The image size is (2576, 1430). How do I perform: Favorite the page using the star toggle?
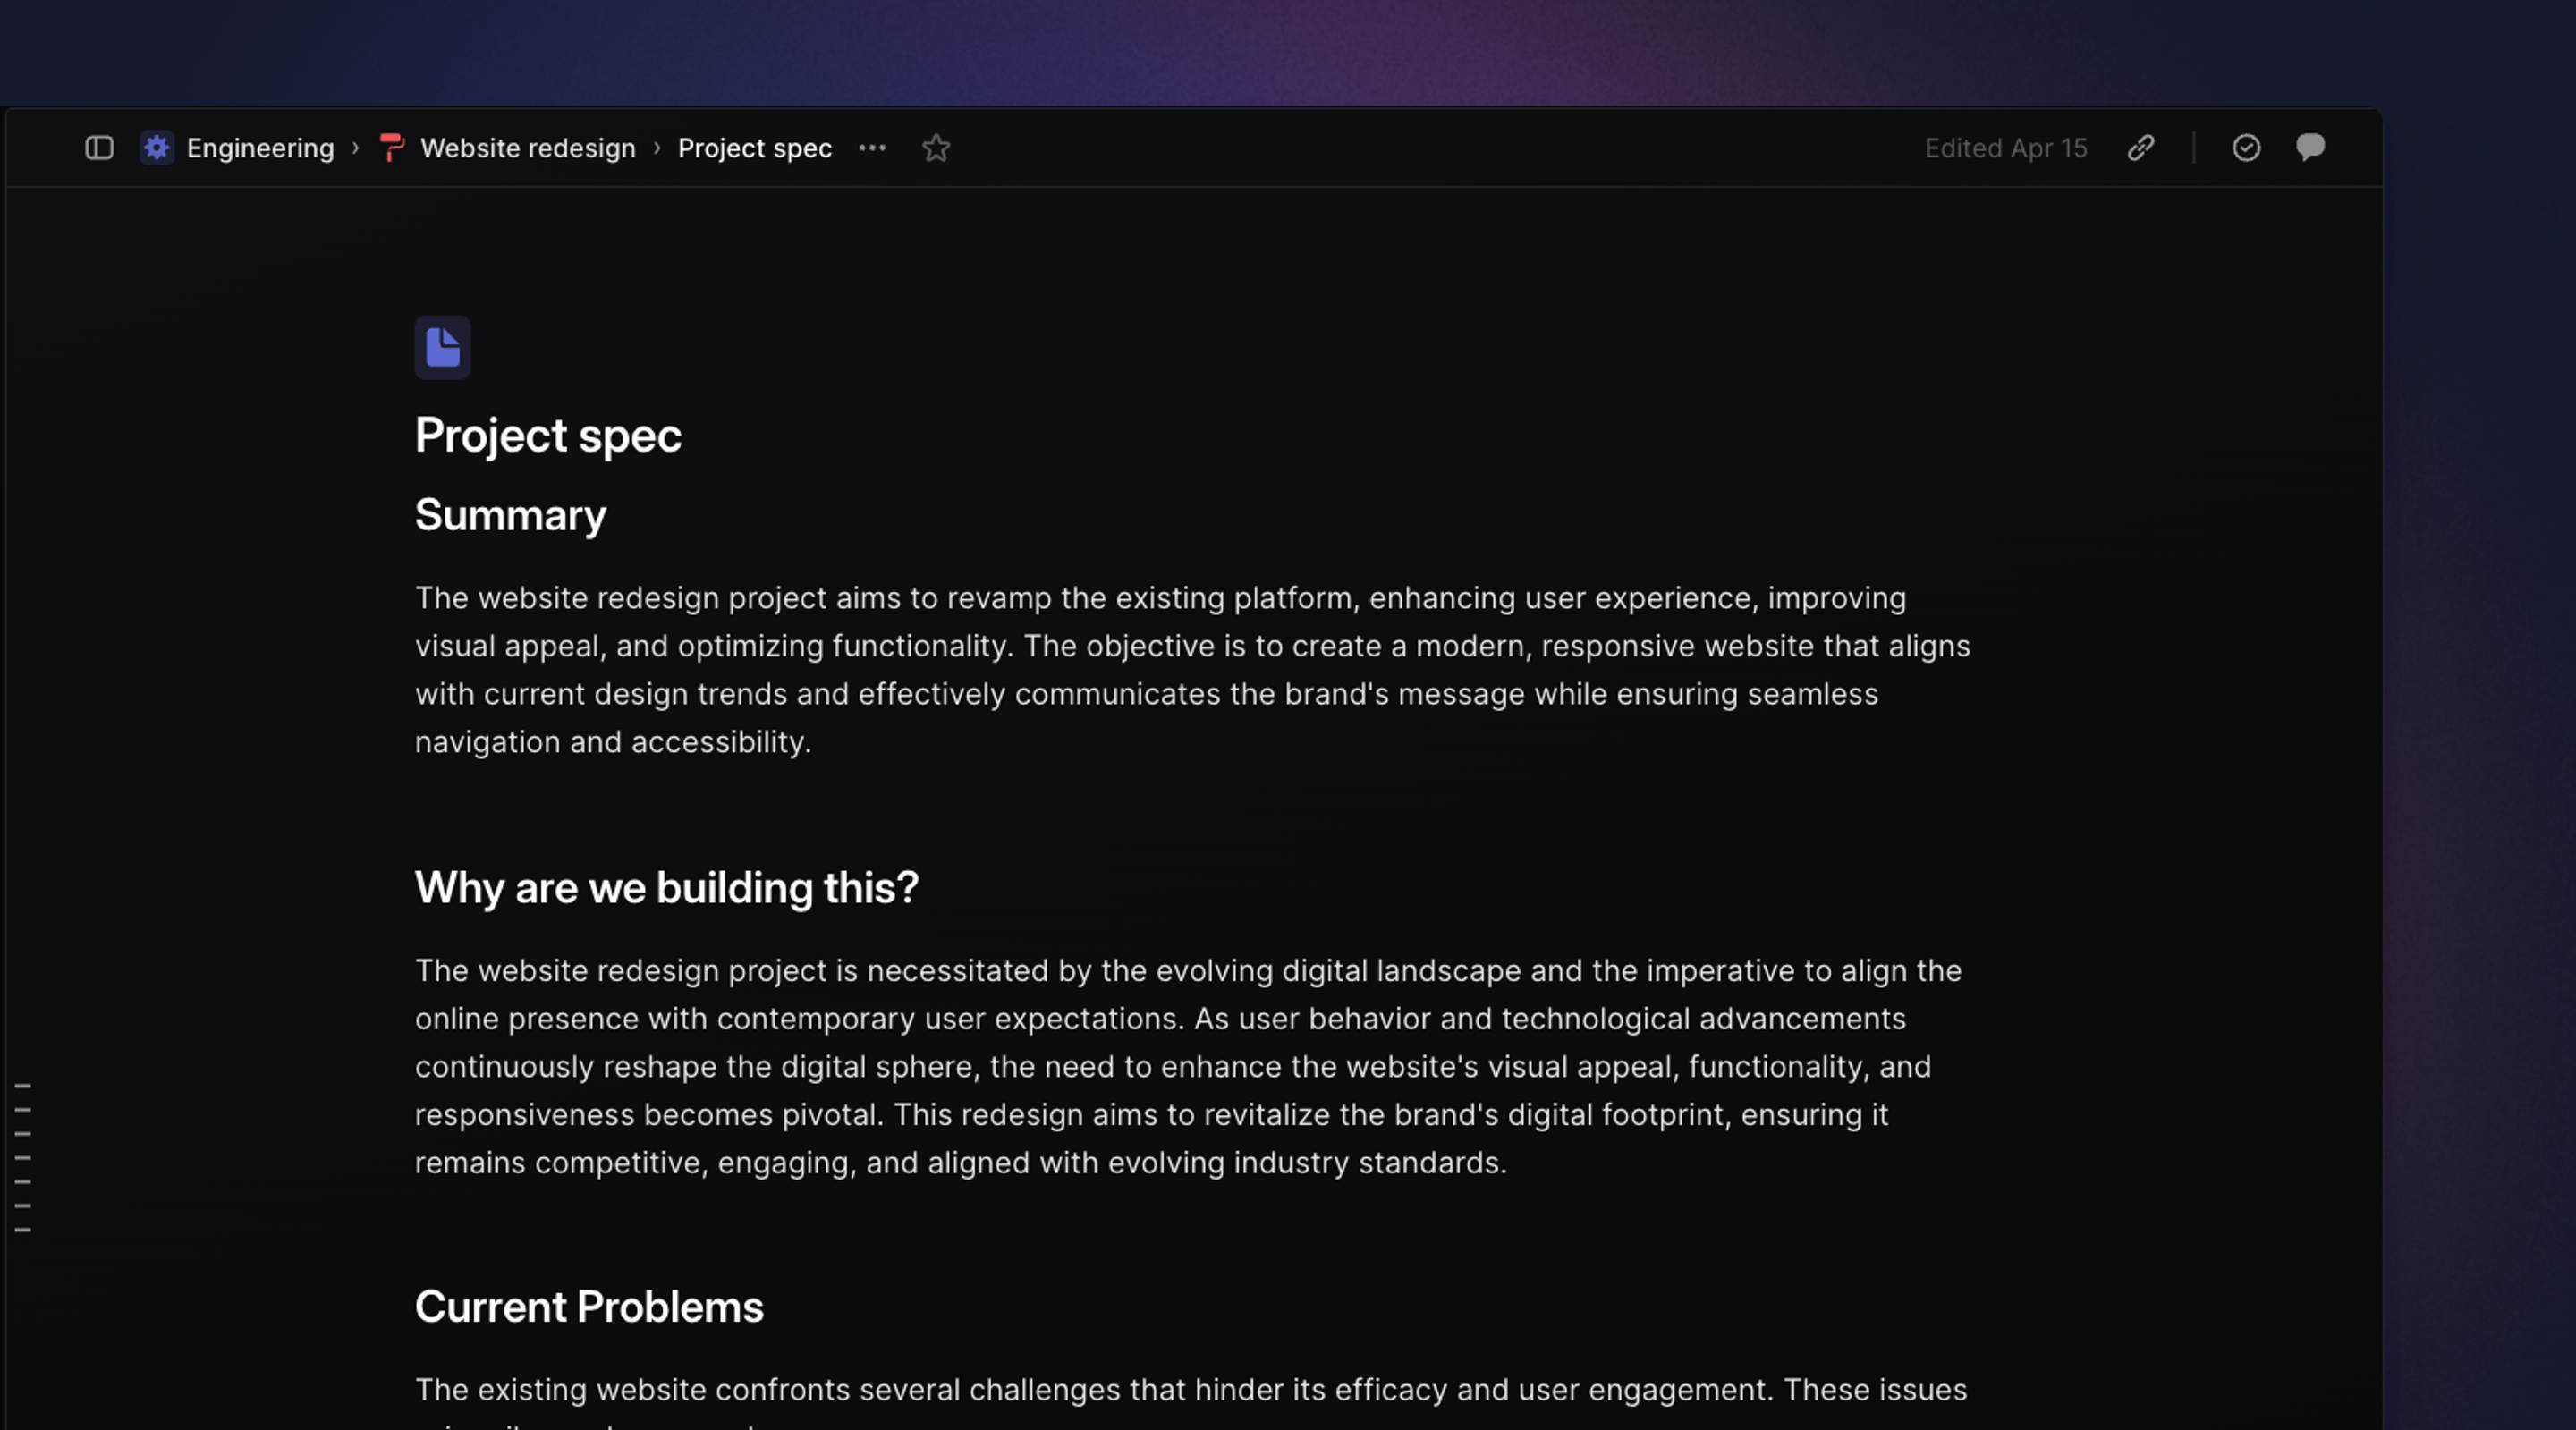pyautogui.click(x=936, y=147)
